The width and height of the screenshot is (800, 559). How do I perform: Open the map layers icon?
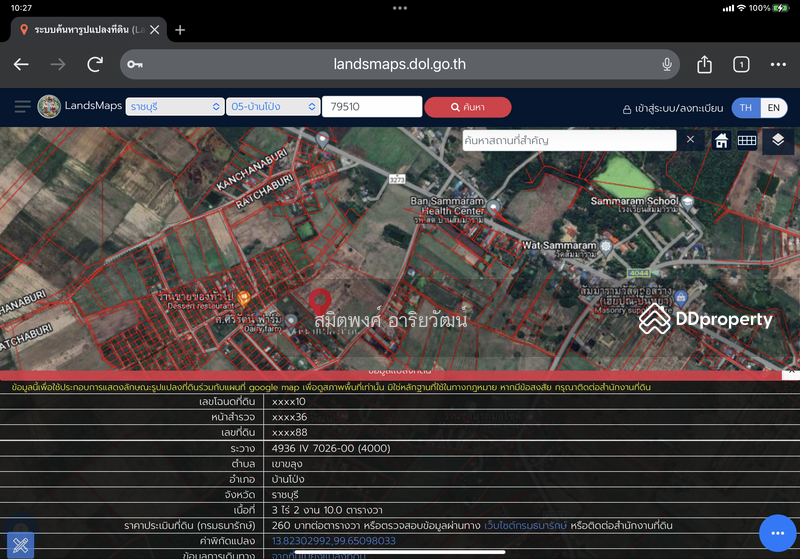click(778, 140)
